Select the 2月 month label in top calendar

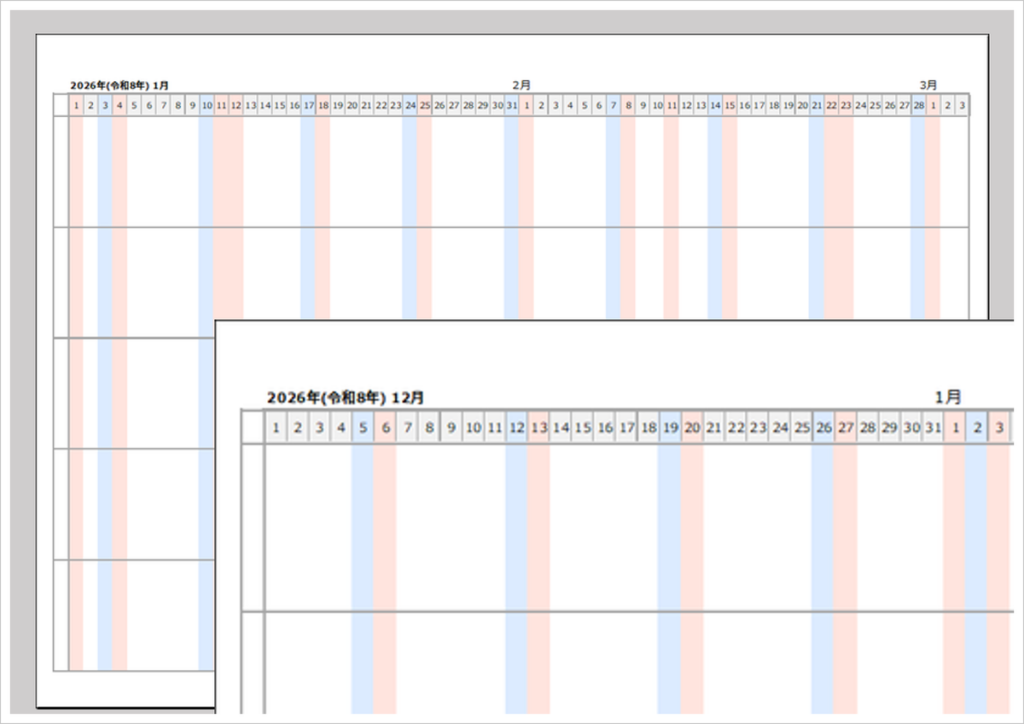pos(521,86)
